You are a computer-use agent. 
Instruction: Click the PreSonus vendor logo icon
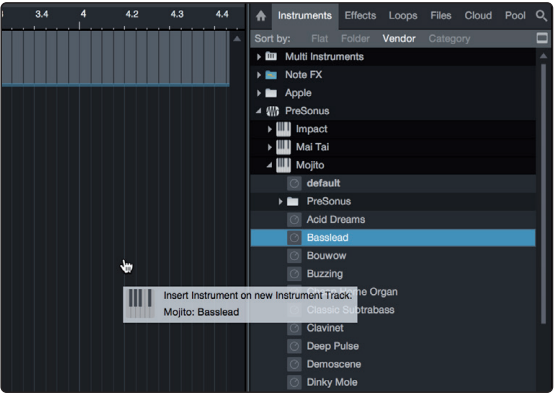pyautogui.click(x=272, y=111)
